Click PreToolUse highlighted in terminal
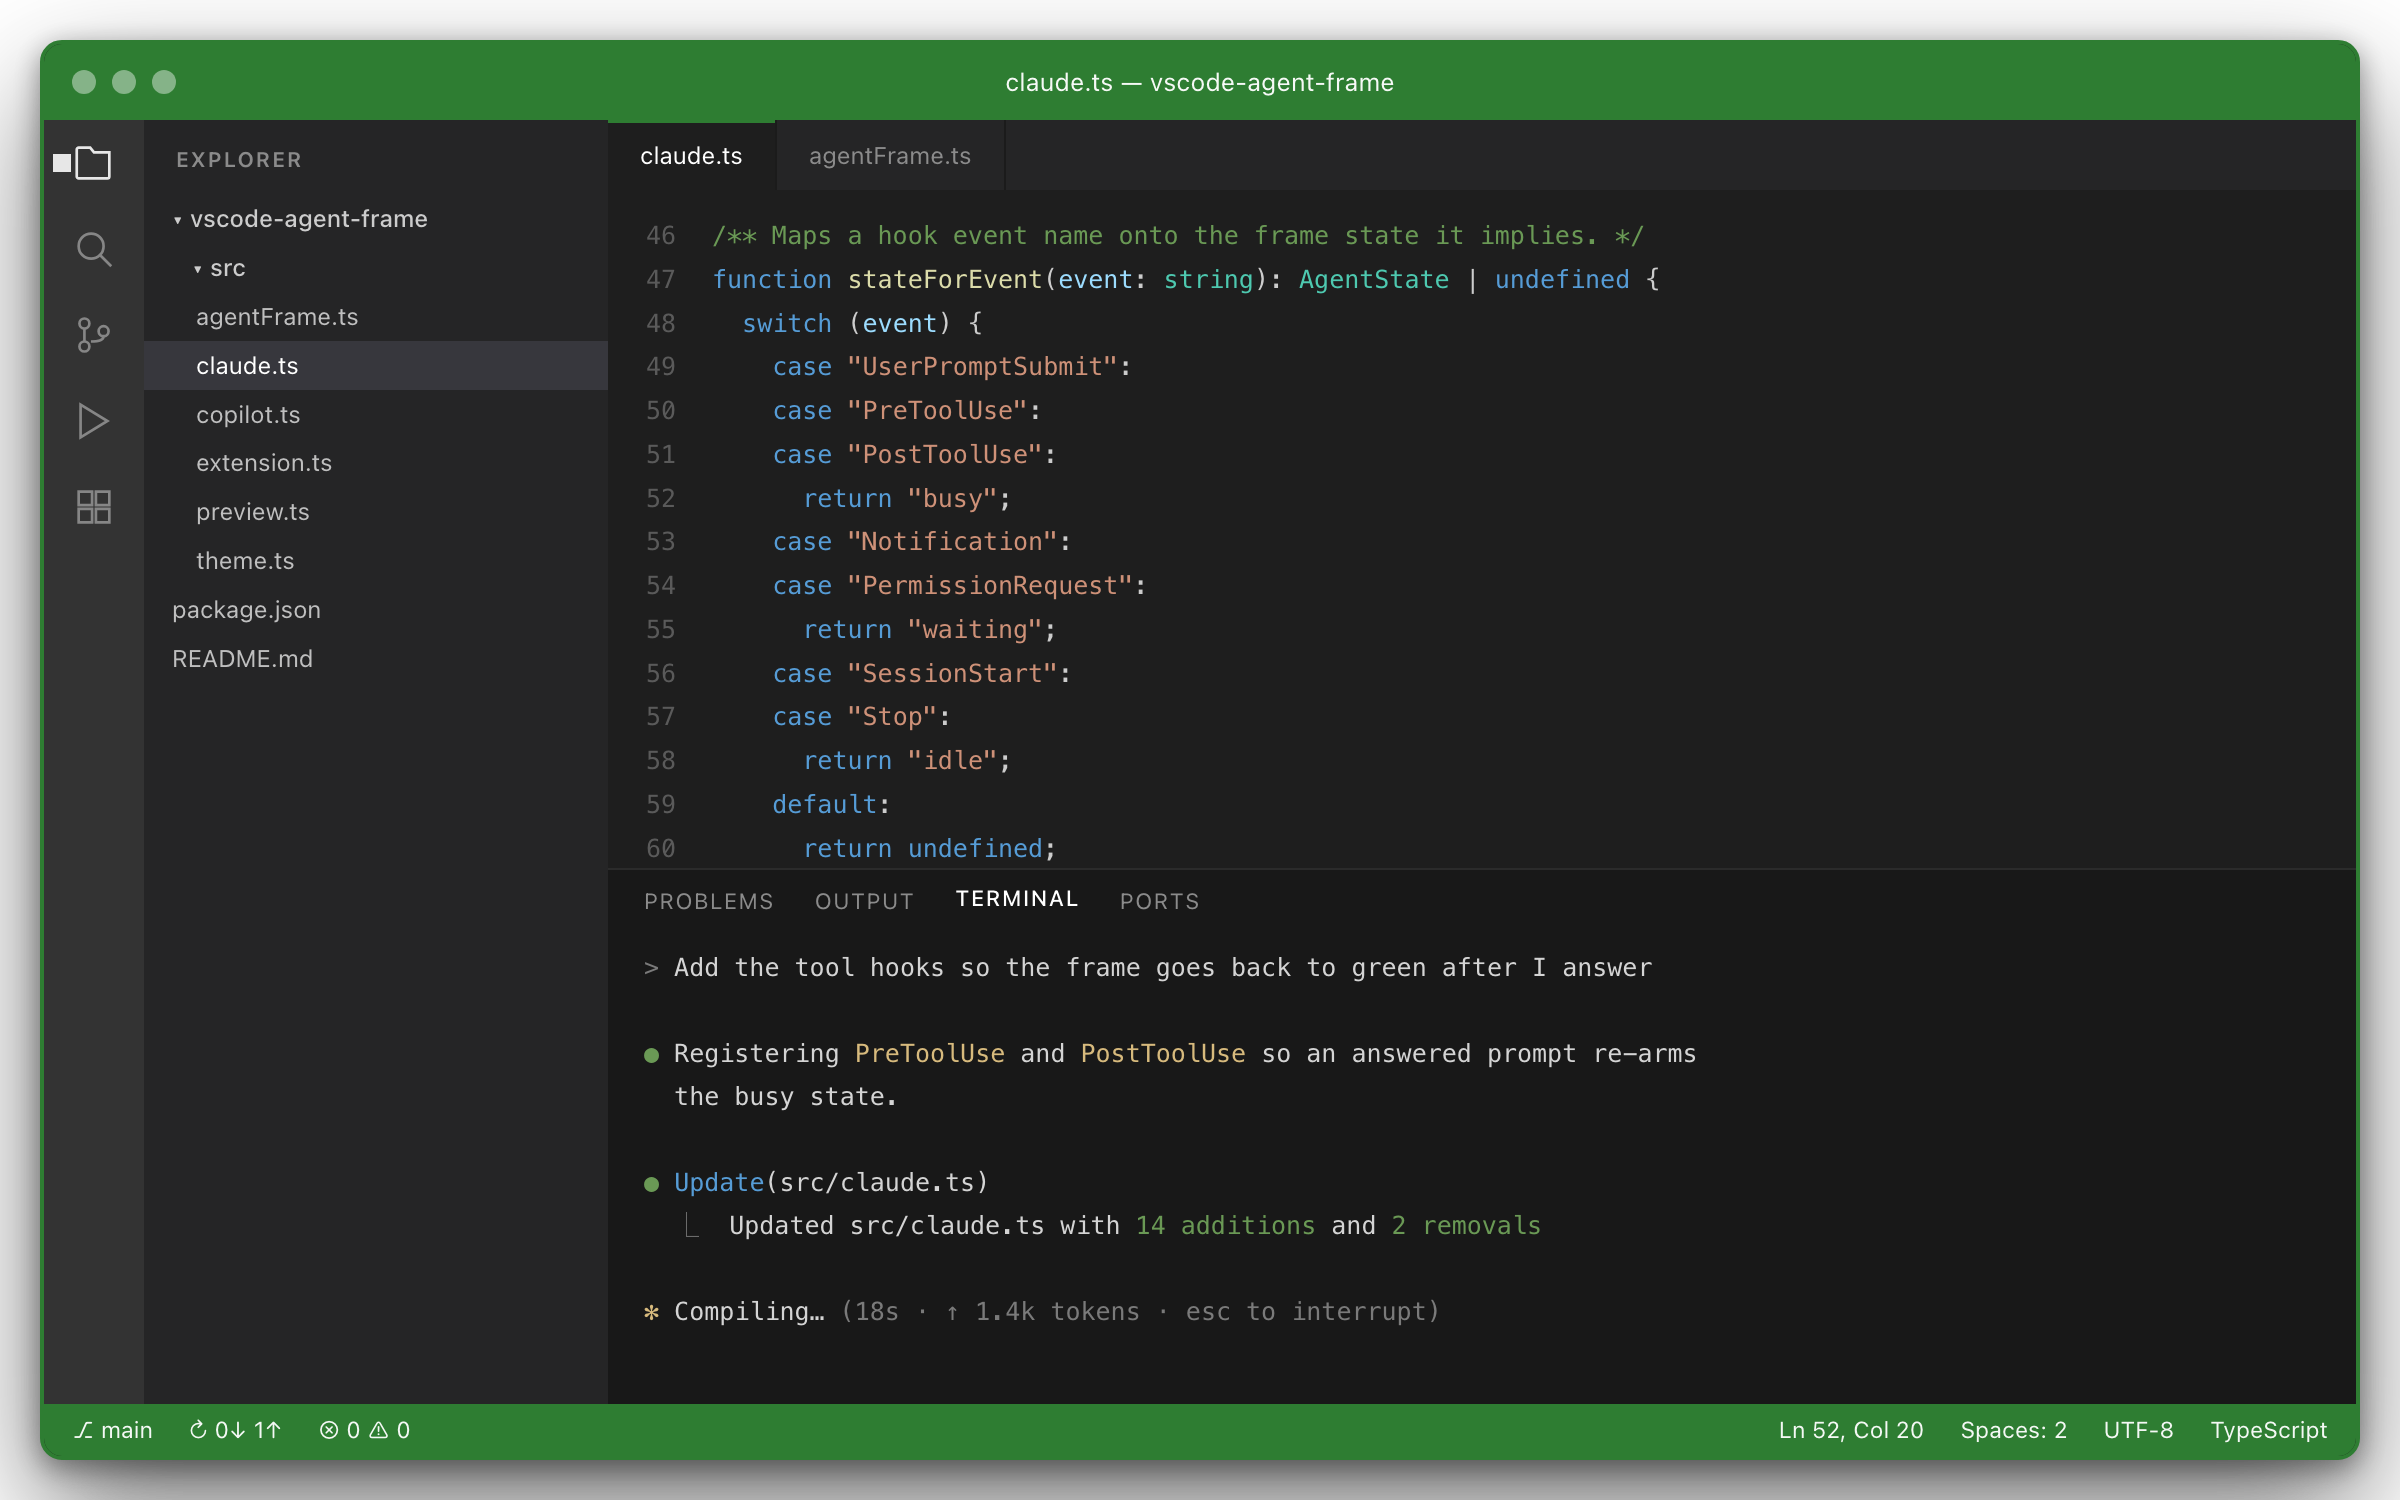This screenshot has height=1500, width=2400. (930, 1053)
